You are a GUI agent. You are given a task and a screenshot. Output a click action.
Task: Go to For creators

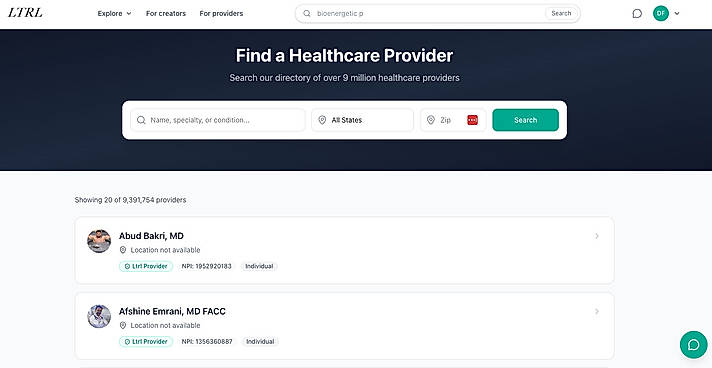coord(166,14)
